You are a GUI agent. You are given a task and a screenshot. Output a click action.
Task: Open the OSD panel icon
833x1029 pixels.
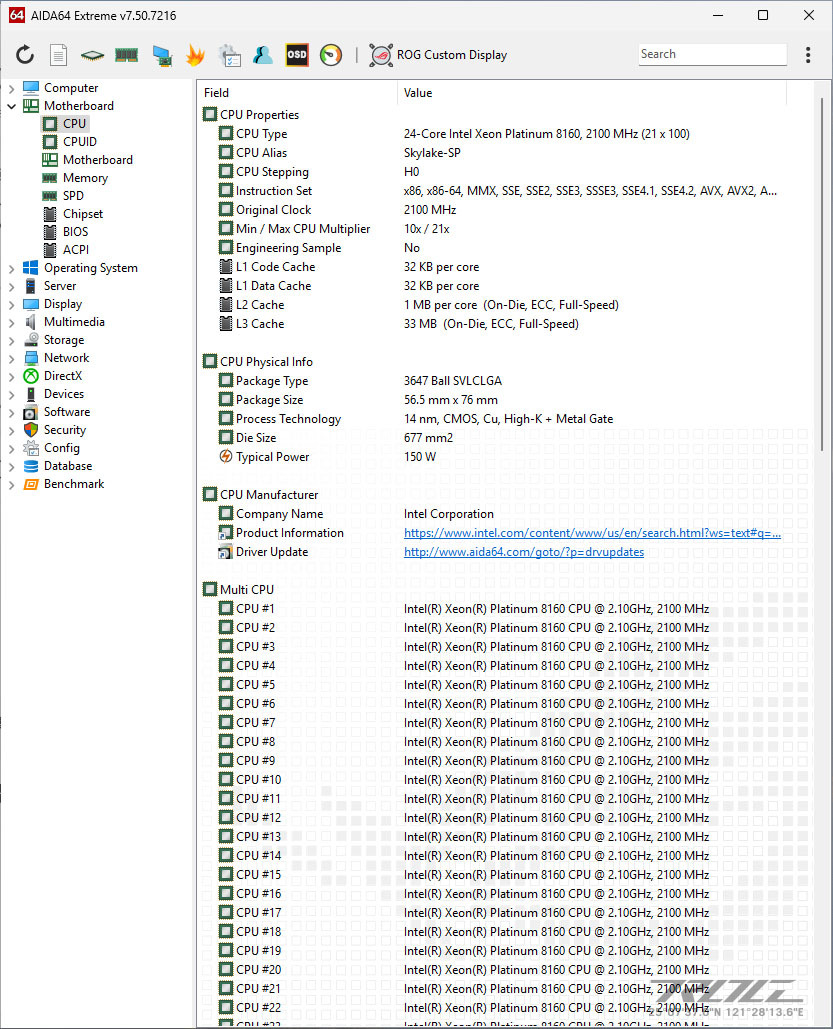(x=297, y=54)
